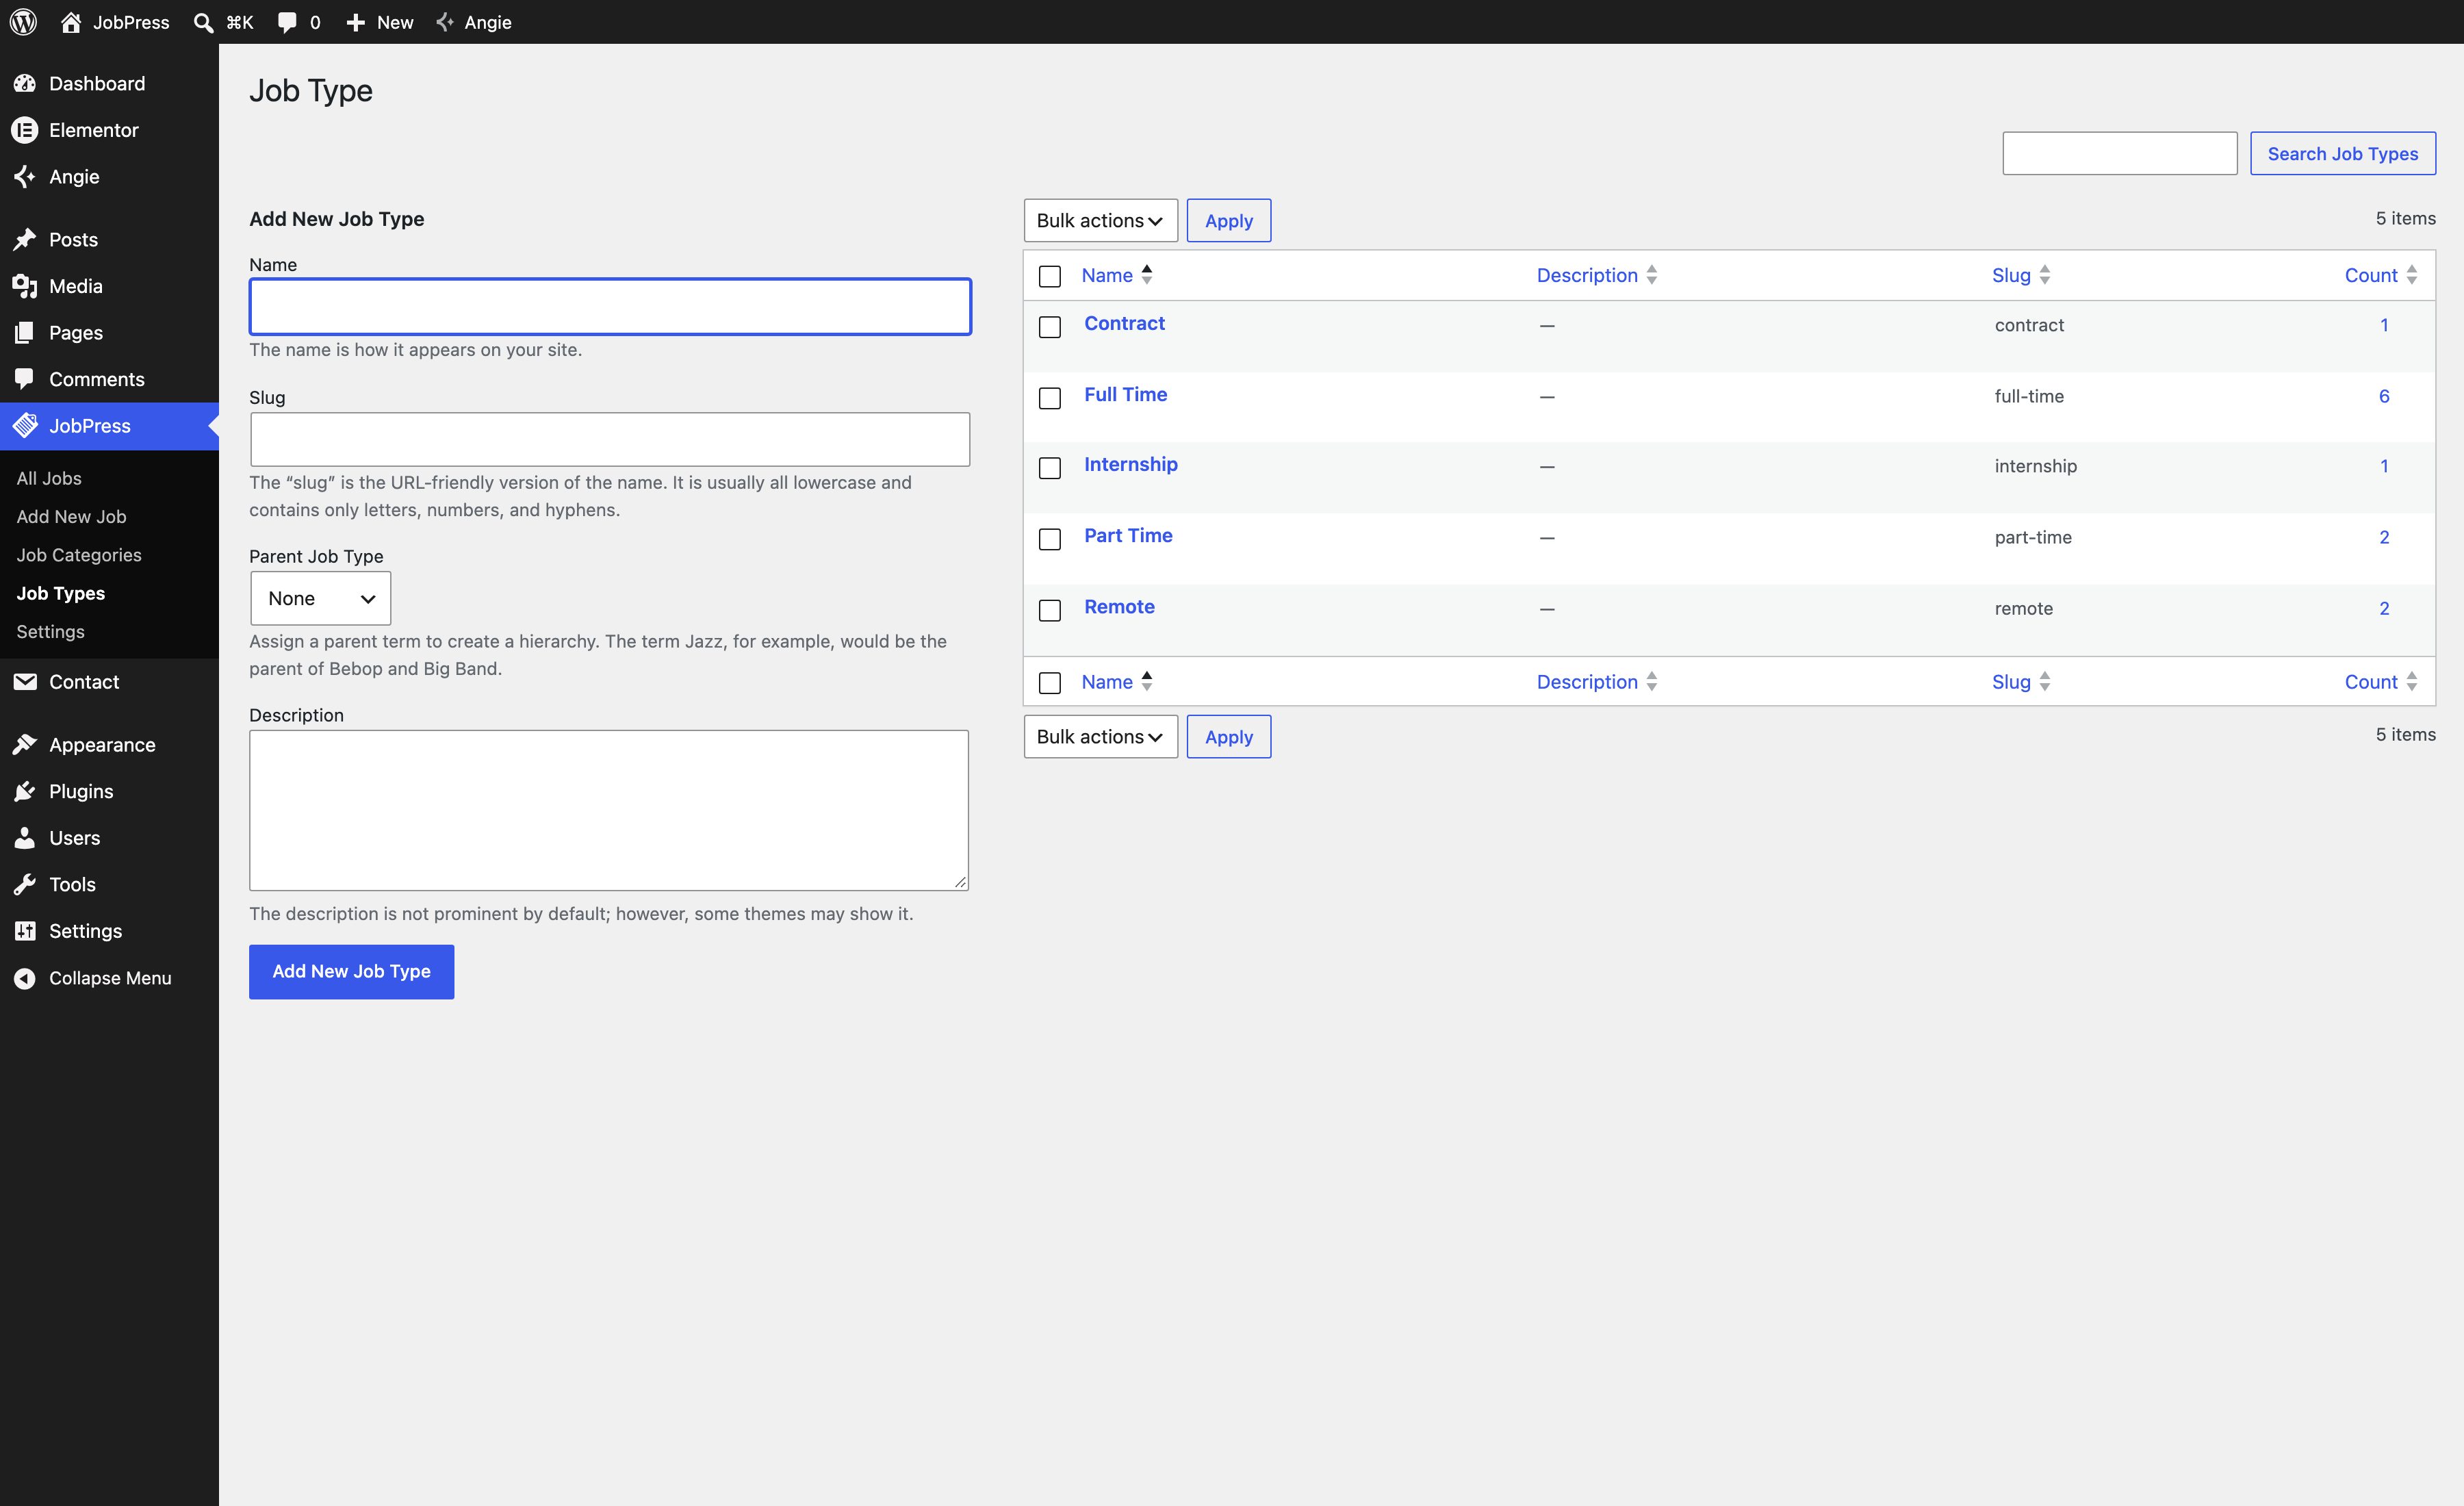Sort by Slug using top header arrows
Image resolution: width=2464 pixels, height=1506 pixels.
[2045, 275]
